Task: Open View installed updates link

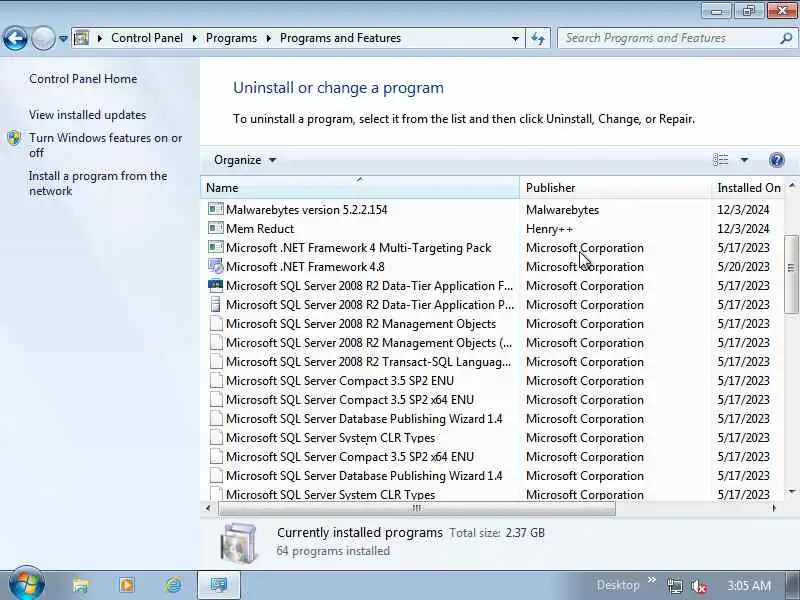Action: (87, 115)
